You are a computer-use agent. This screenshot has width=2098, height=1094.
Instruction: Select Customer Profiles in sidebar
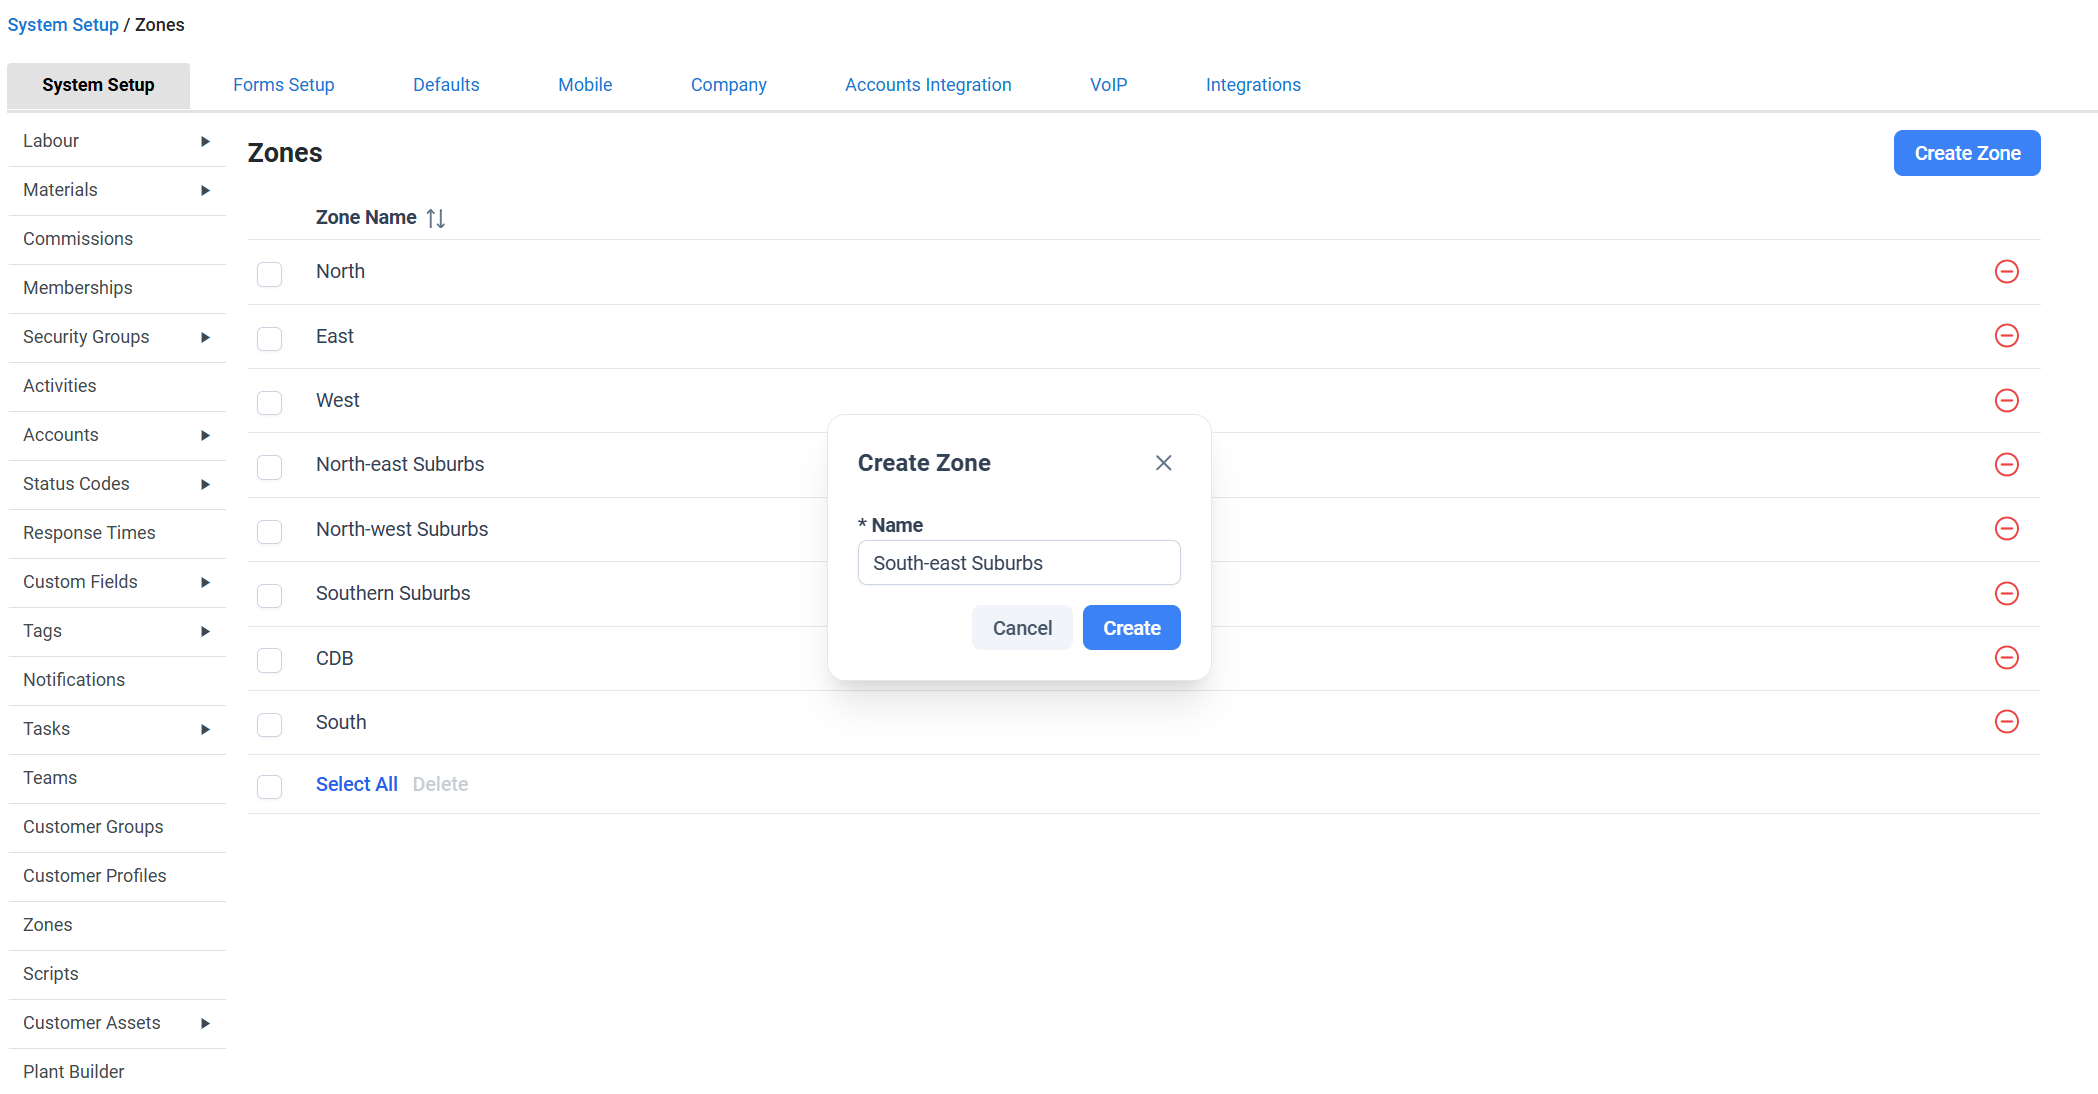point(95,876)
